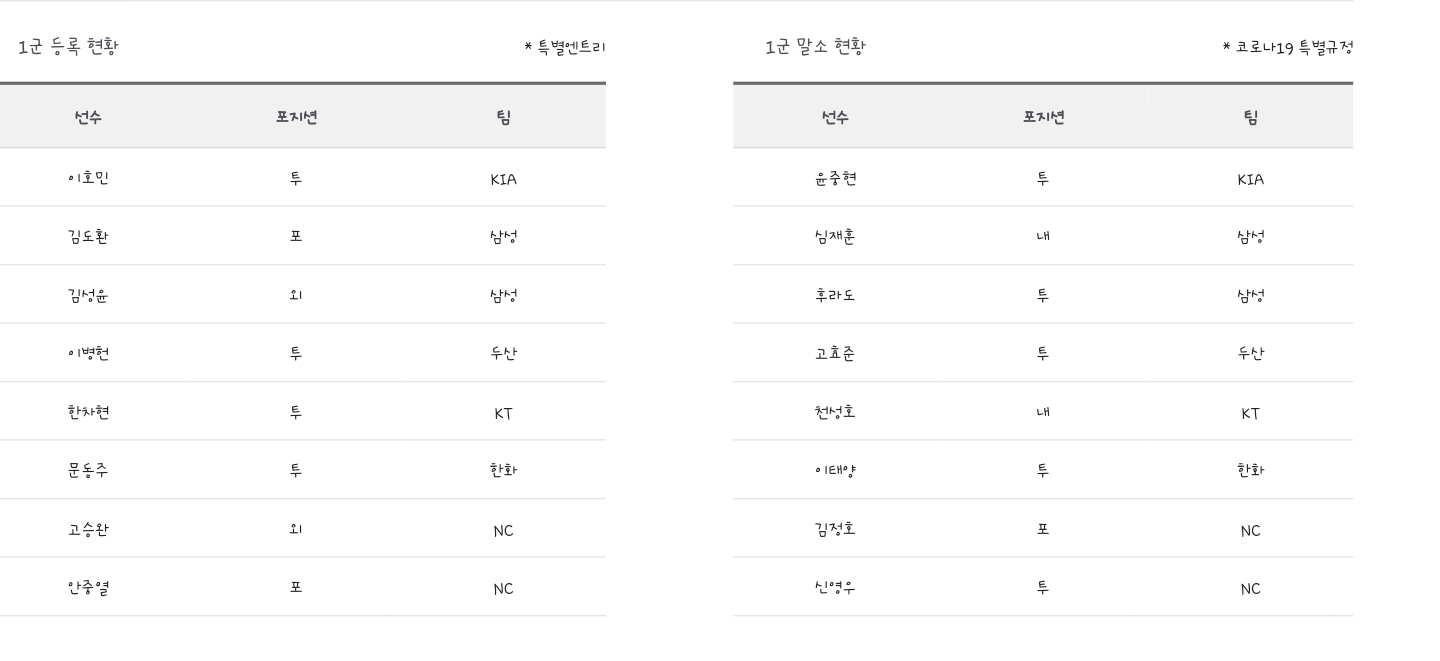Click player name 이병헌

point(88,353)
